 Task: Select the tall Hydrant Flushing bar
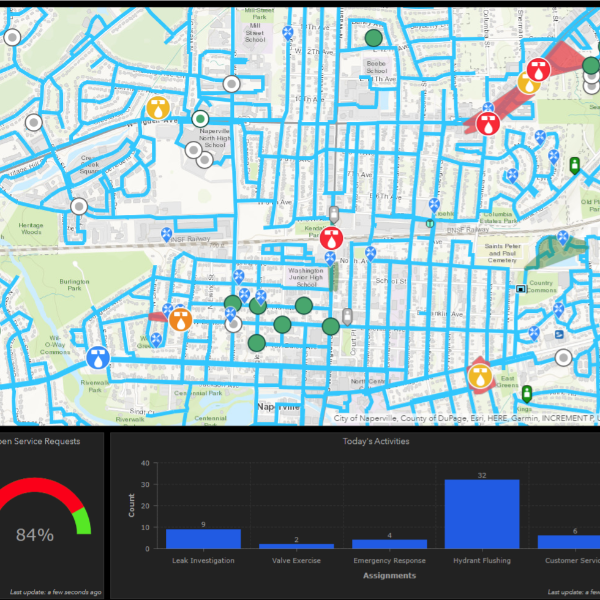click(482, 514)
